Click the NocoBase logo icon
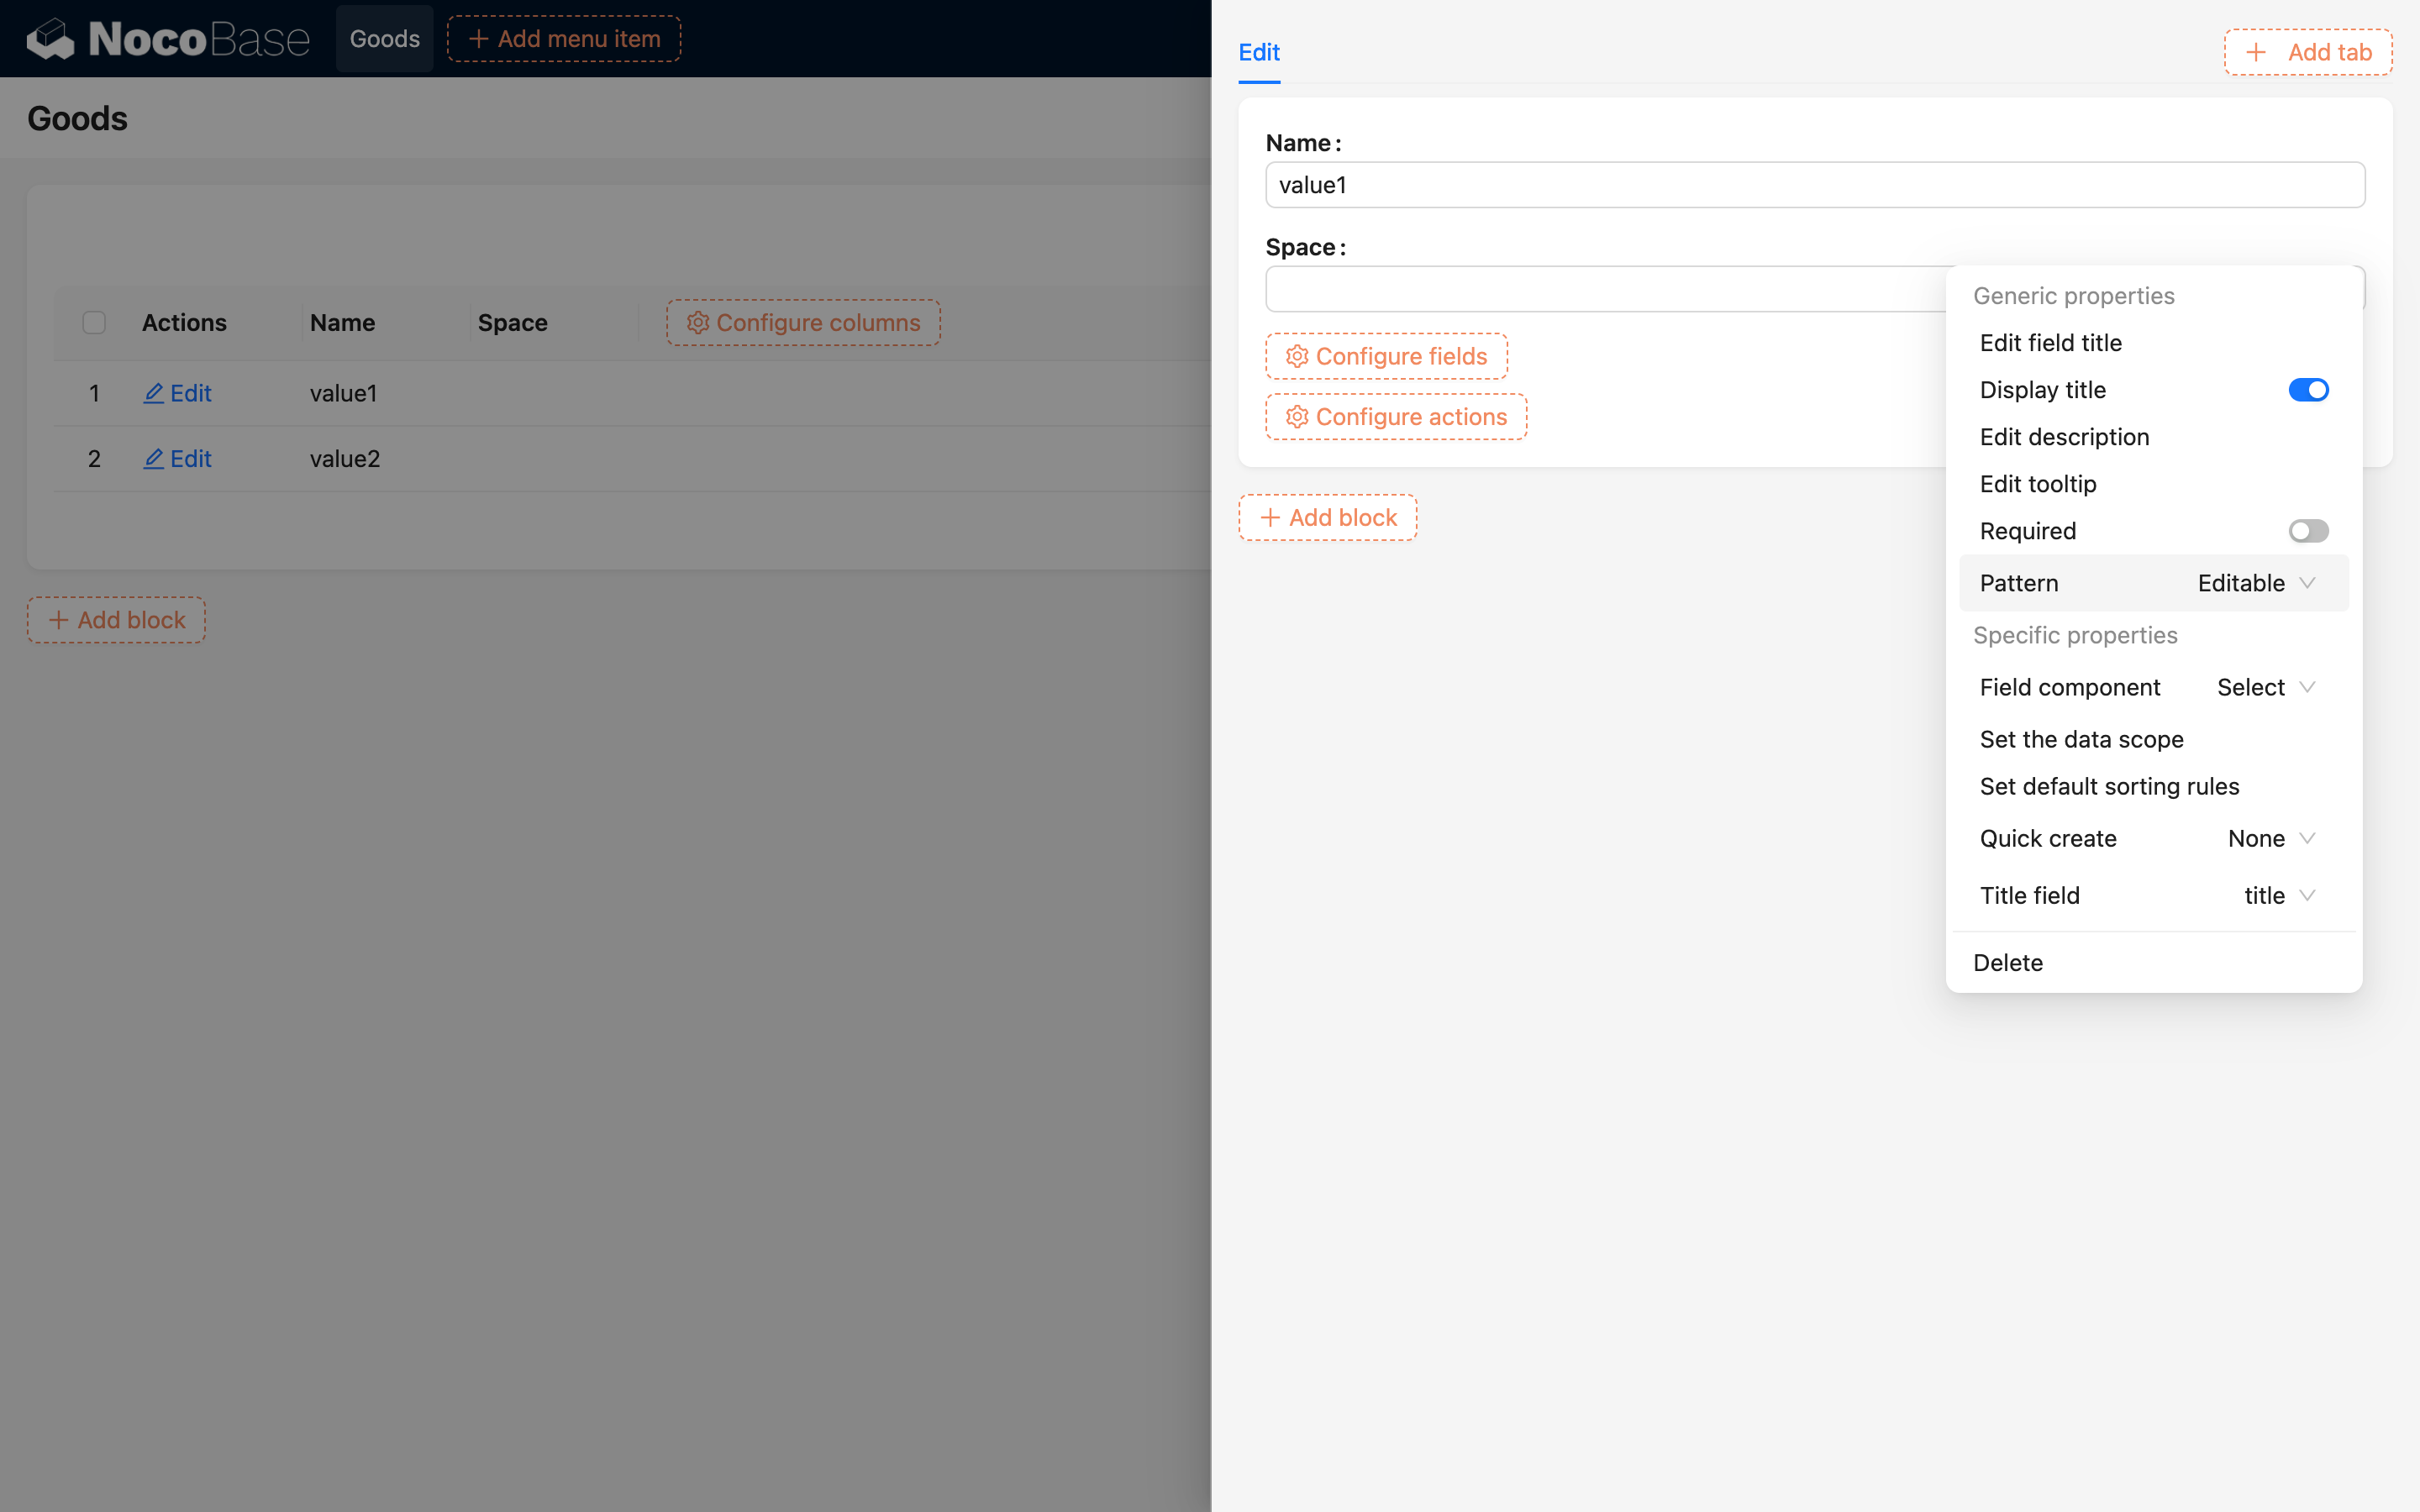Image resolution: width=2420 pixels, height=1512 pixels. click(50, 39)
